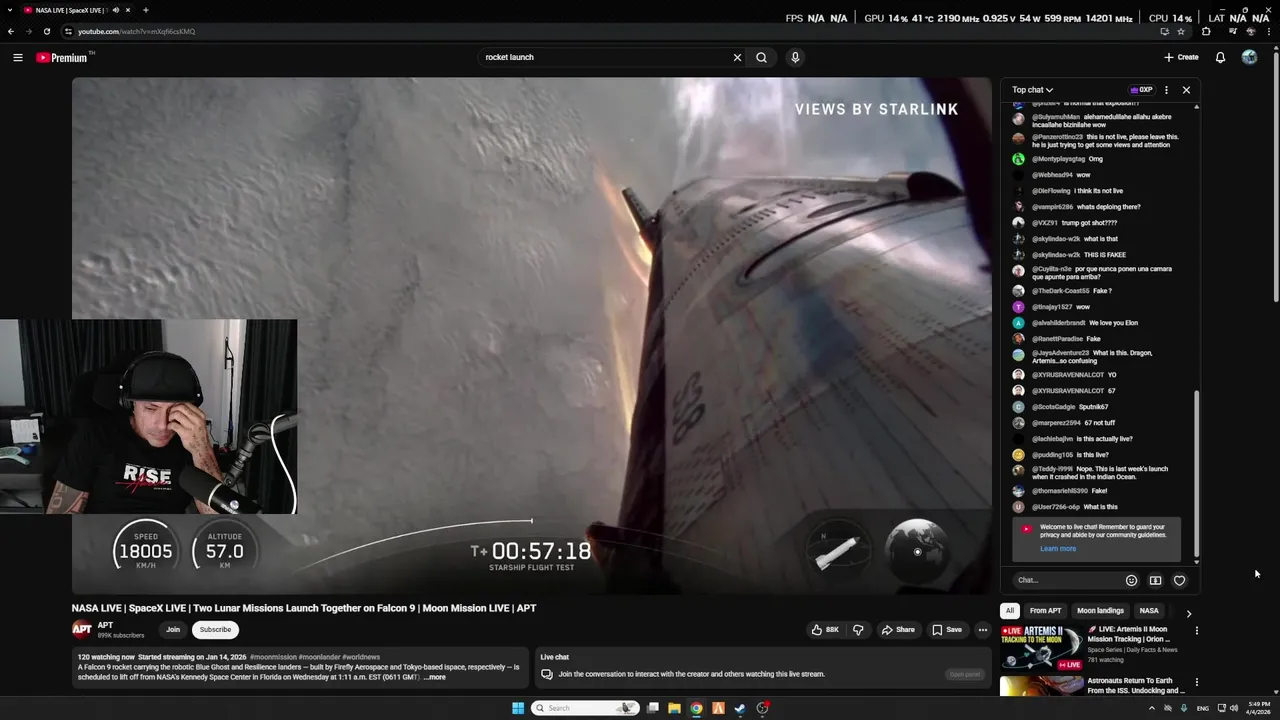Screen dimensions: 1280x720
Task: Select the All filter chip
Action: point(1010,611)
